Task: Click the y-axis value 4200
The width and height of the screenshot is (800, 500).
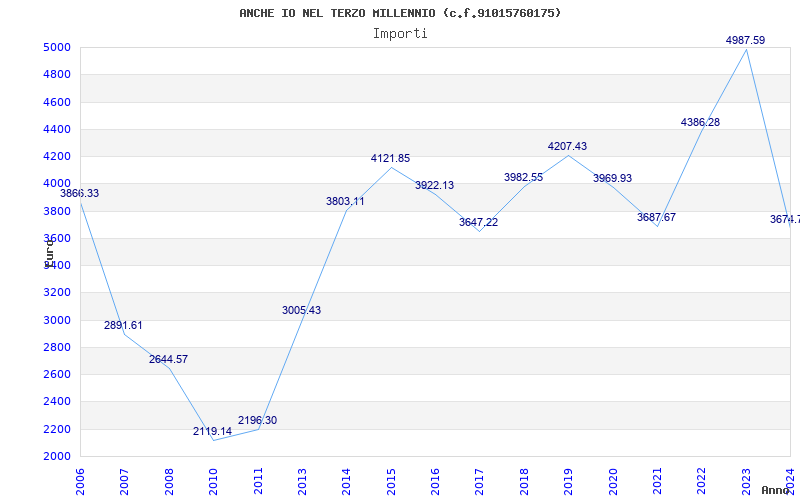Action: click(57, 156)
